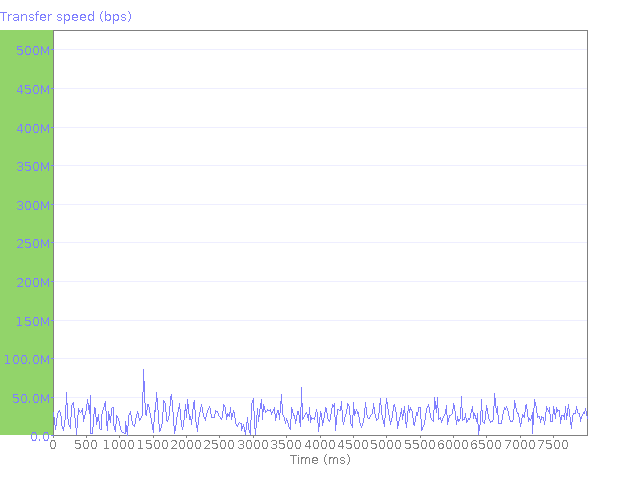Click the 2500 x-axis tick label
Image resolution: width=640 pixels, height=480 pixels.
219,445
